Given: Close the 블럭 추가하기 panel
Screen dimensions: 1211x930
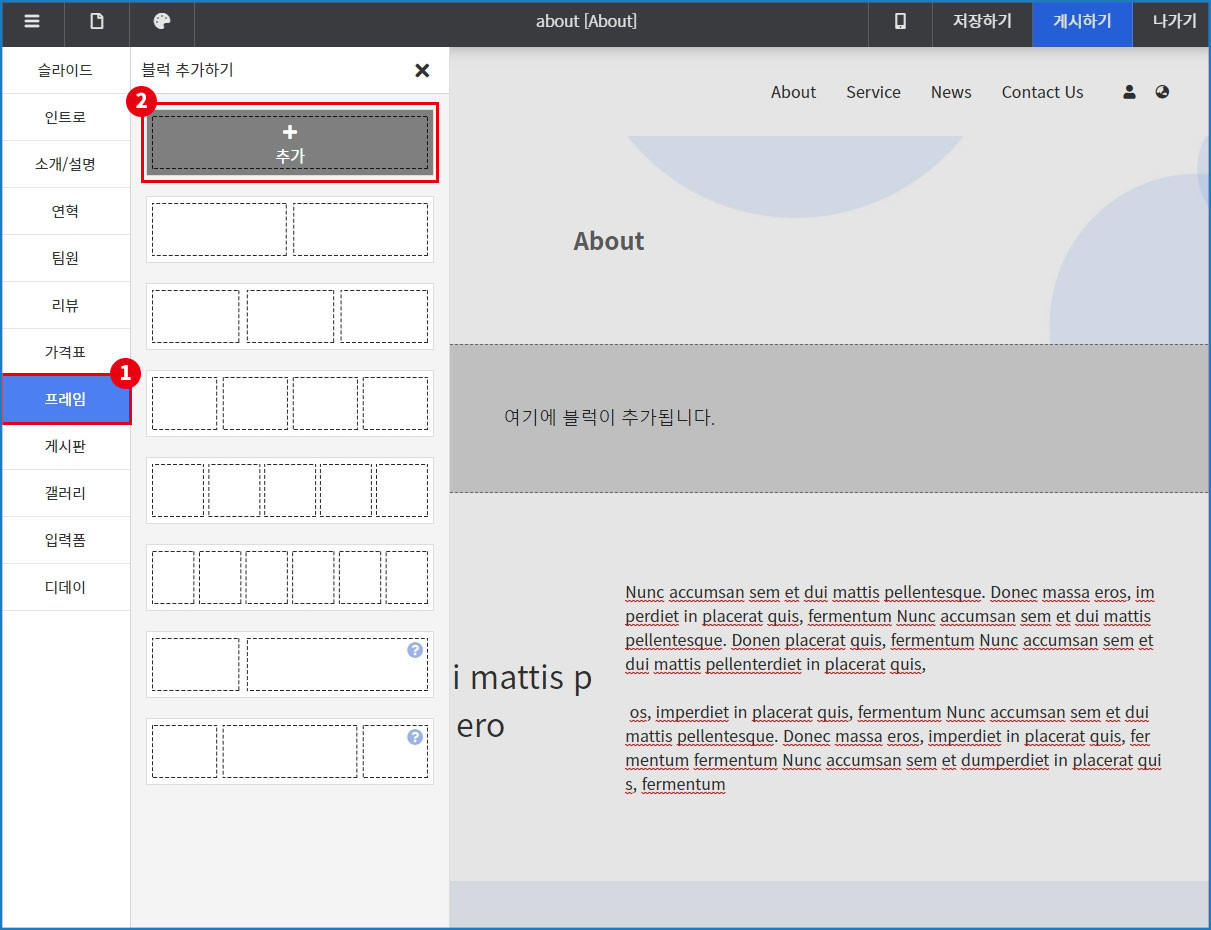Looking at the screenshot, I should click(x=422, y=70).
